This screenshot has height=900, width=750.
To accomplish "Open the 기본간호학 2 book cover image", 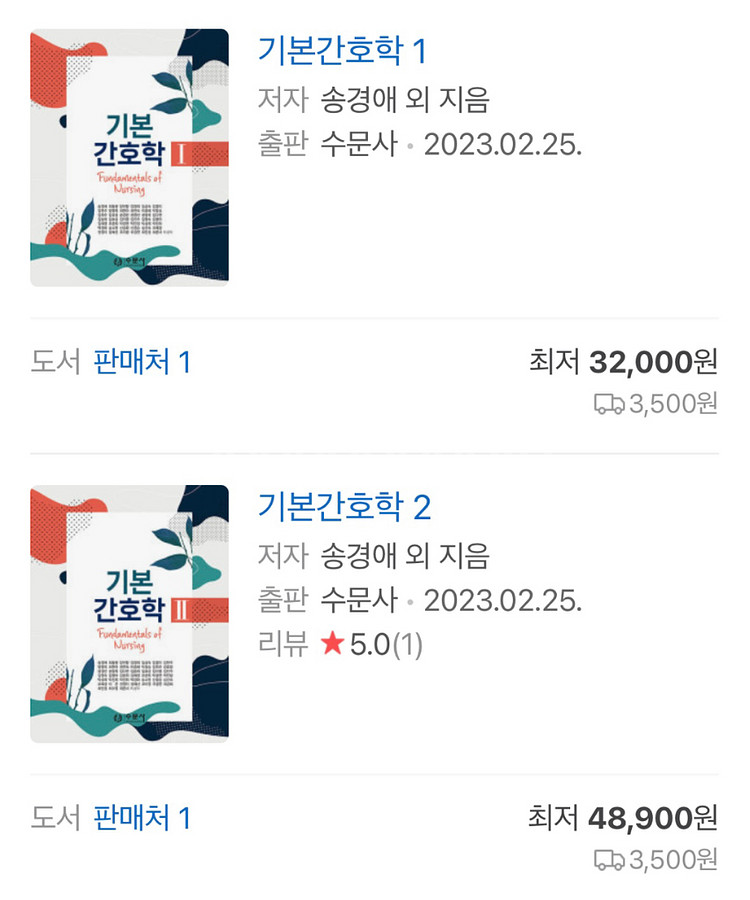I will [129, 613].
